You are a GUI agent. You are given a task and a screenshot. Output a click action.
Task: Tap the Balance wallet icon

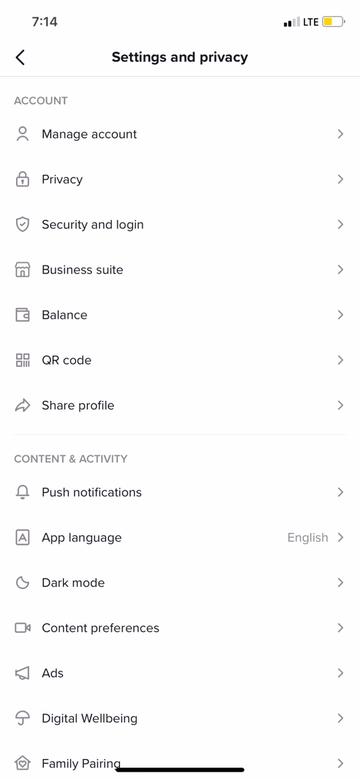(22, 315)
